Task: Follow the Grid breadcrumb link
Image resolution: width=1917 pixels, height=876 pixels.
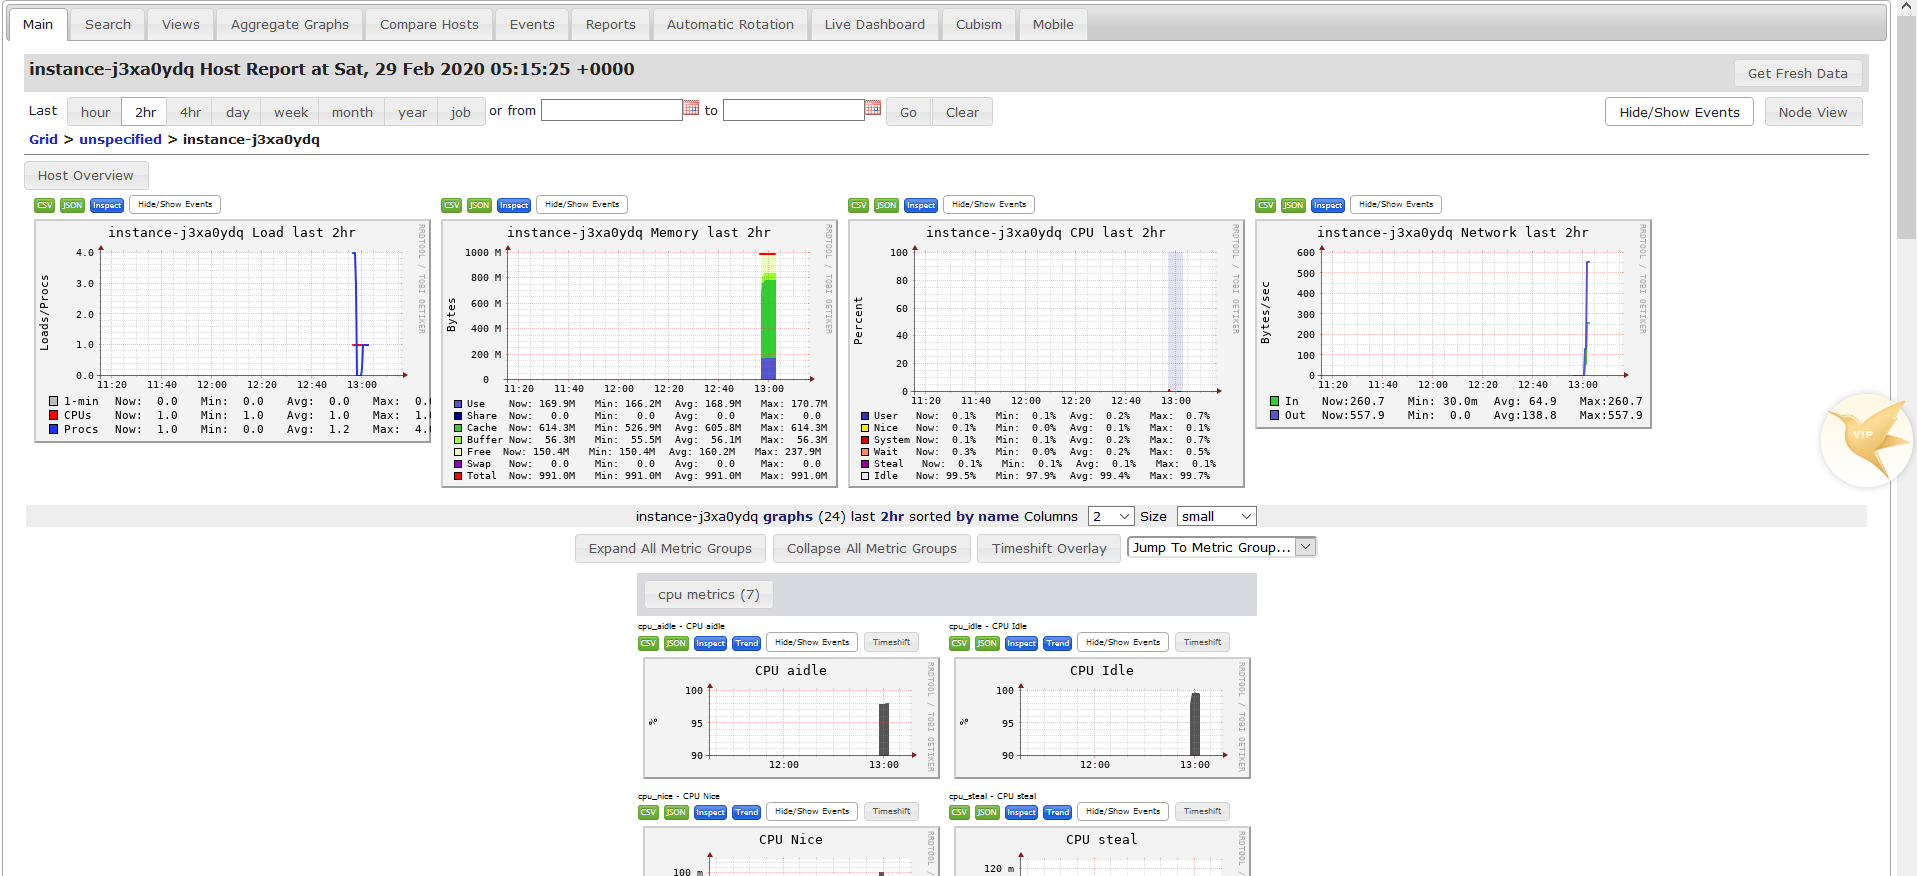Action: 43,139
